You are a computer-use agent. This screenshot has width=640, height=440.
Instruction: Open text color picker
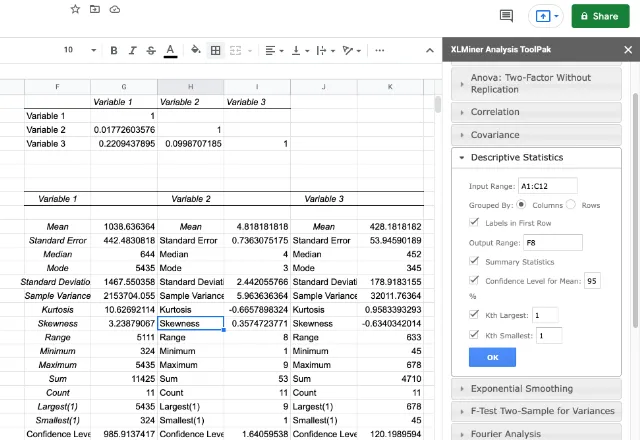point(170,51)
